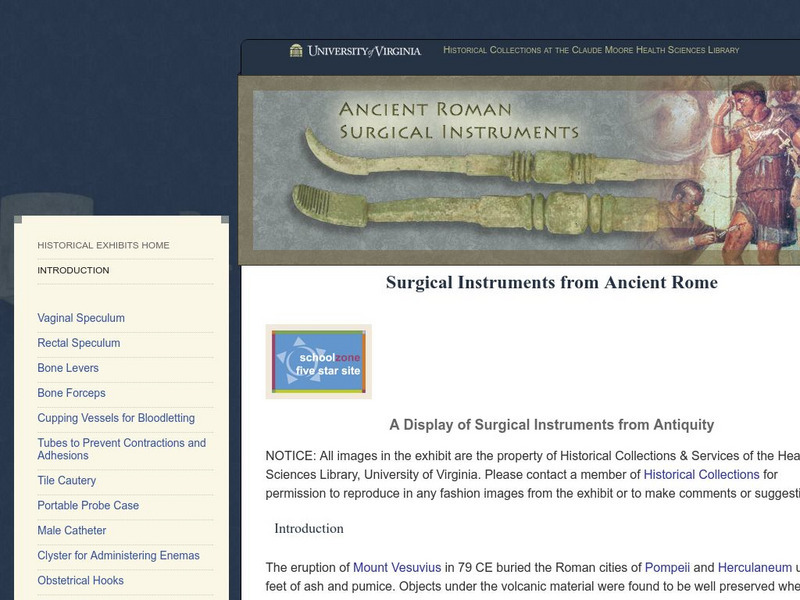Go to Historical Exhibits Home
The height and width of the screenshot is (600, 800).
[x=103, y=245]
